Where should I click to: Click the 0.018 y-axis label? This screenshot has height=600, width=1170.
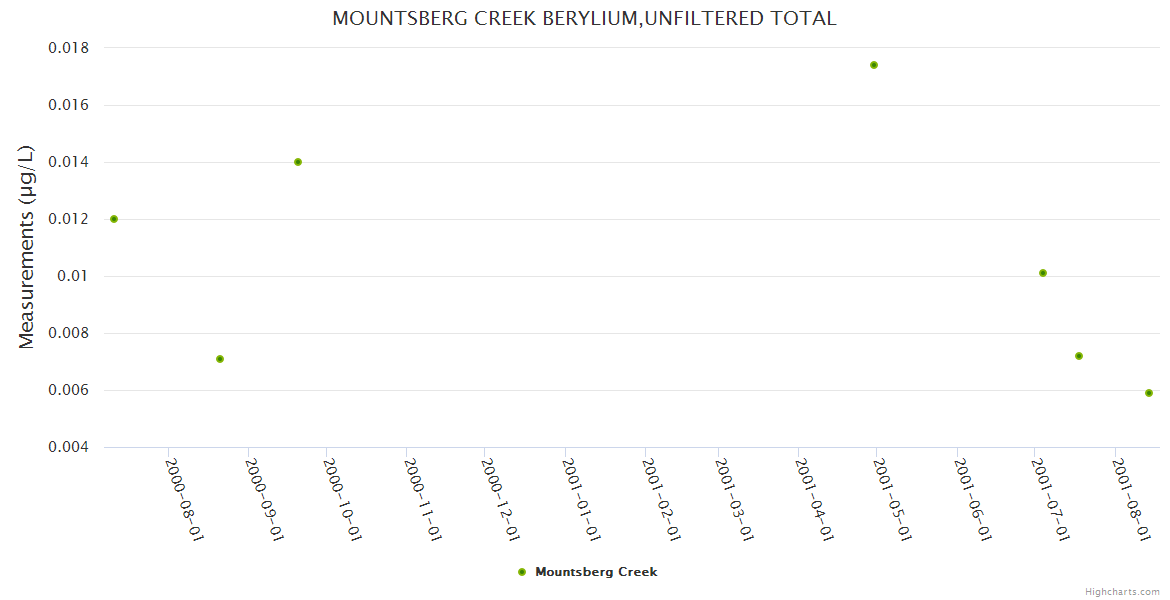point(69,48)
